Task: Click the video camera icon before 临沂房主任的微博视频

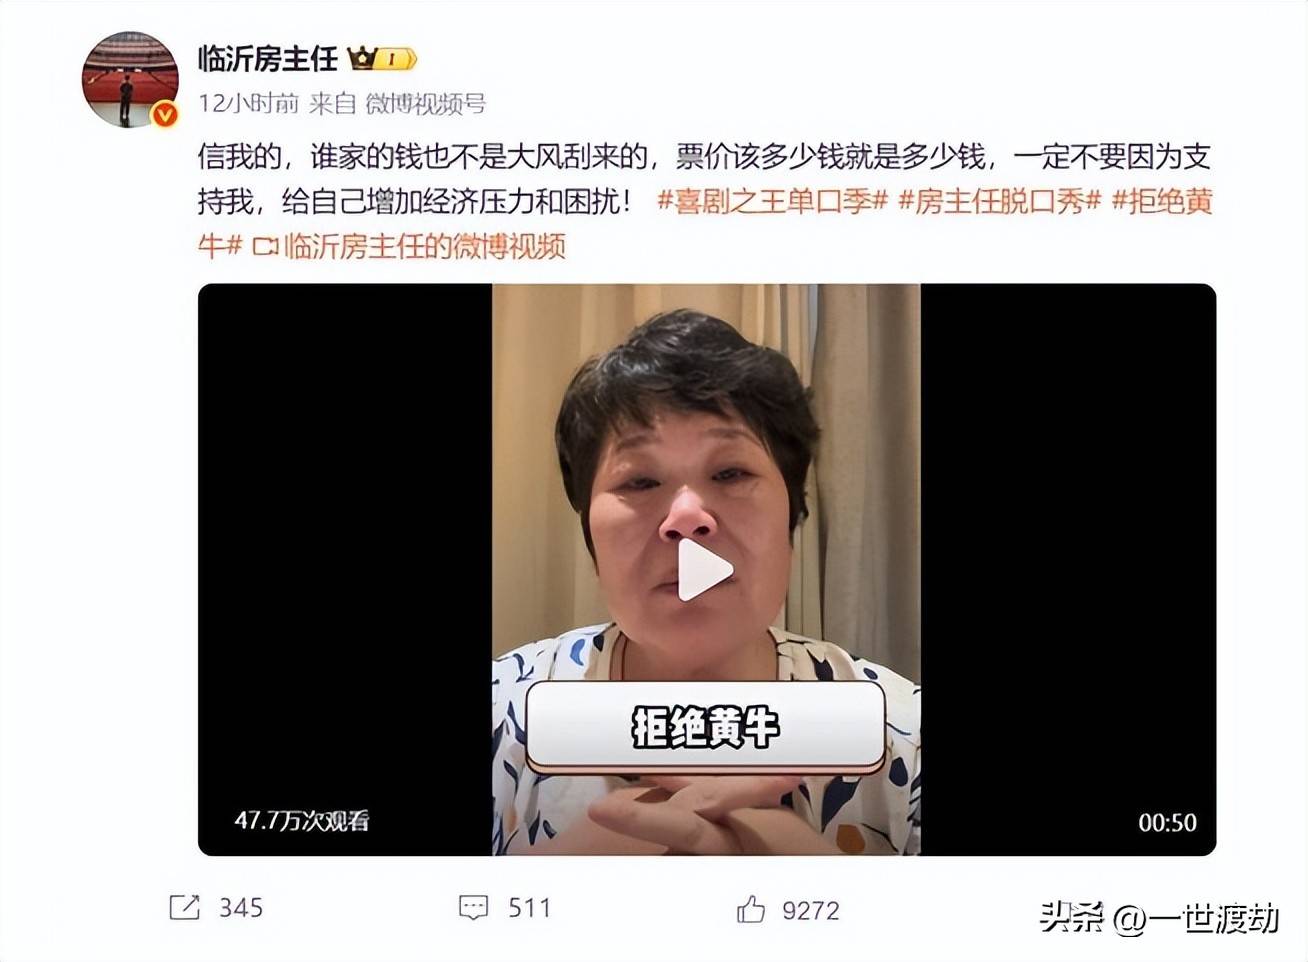Action: (265, 246)
